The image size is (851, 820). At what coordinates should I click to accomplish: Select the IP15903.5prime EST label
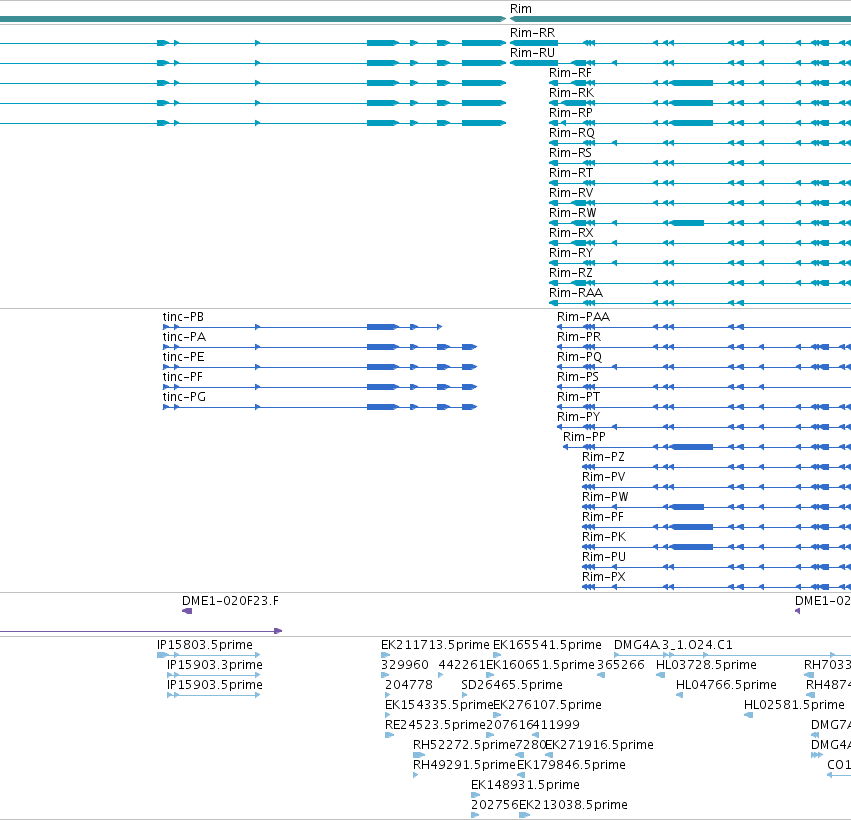point(214,685)
